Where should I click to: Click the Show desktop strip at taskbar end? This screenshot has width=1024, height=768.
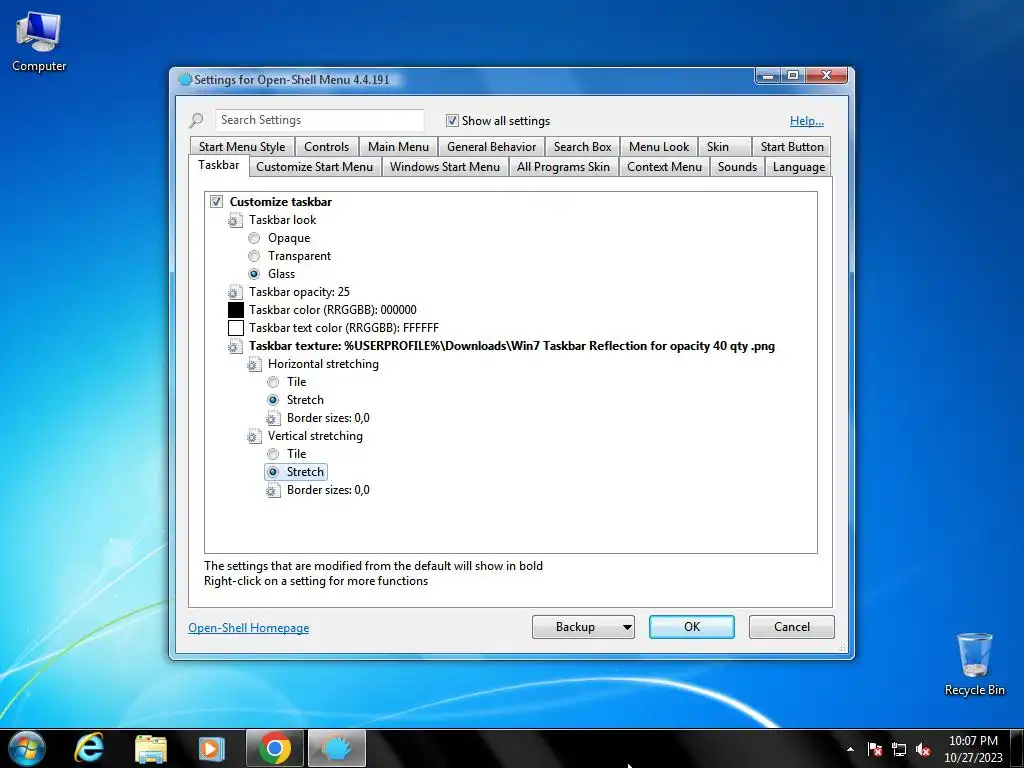pos(1017,748)
